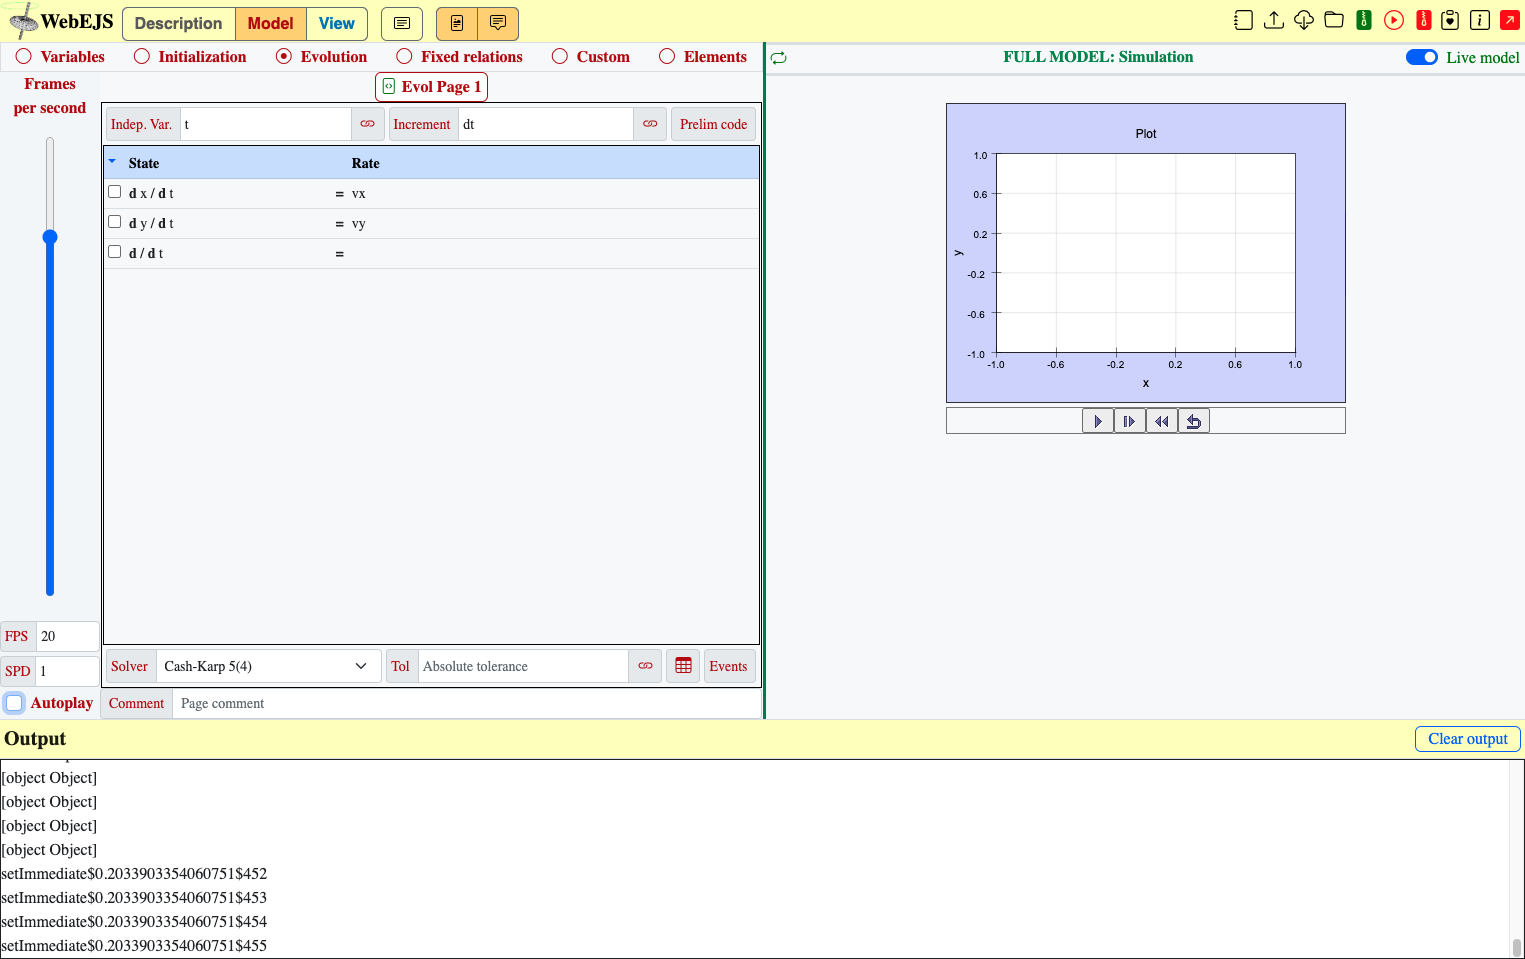Open the Evol Page 1 tab
Viewport: 1525px width, 959px height.
pyautogui.click(x=432, y=87)
